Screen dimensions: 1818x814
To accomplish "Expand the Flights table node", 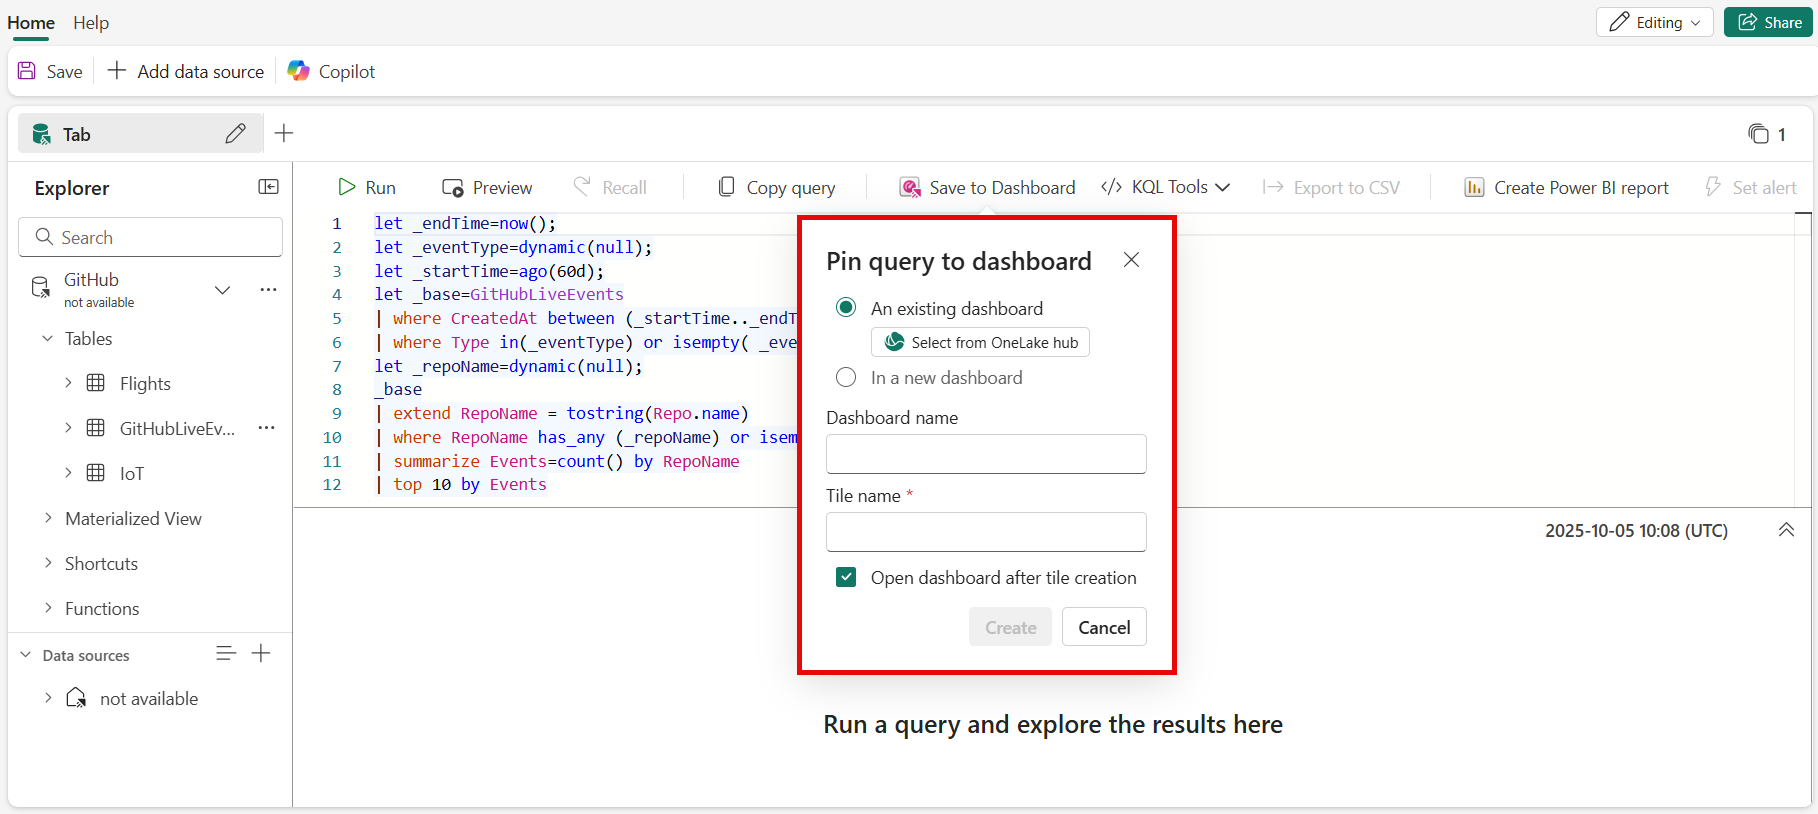I will (68, 383).
